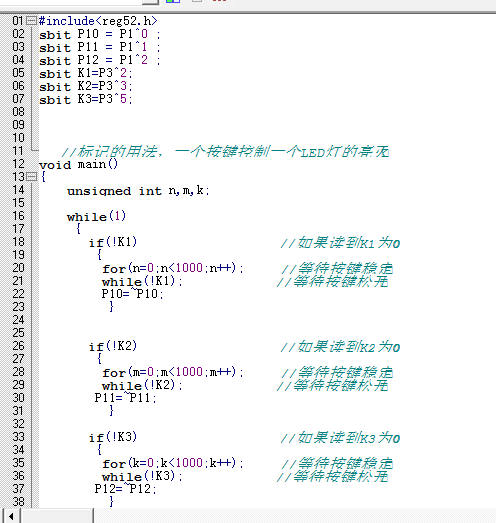Image resolution: width=496 pixels, height=523 pixels.
Task: Click the 'sbit K1=P3^2' line
Action: [86, 73]
